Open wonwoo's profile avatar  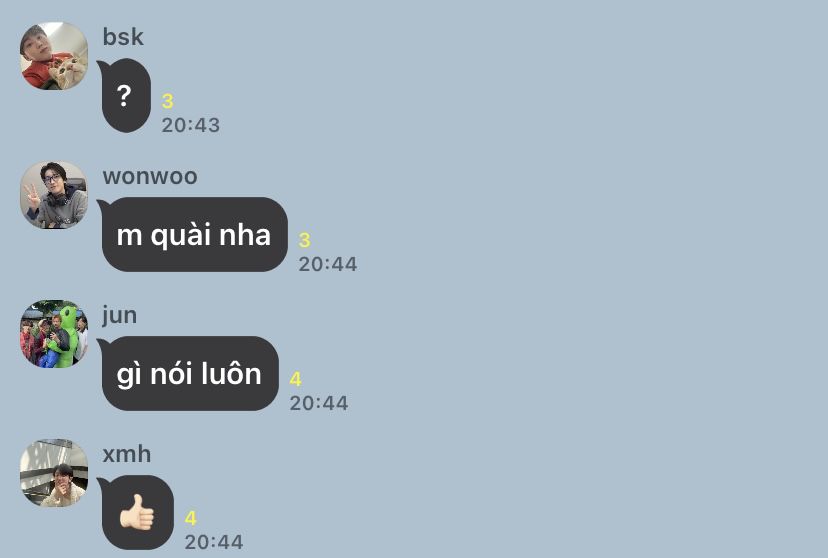tap(54, 195)
